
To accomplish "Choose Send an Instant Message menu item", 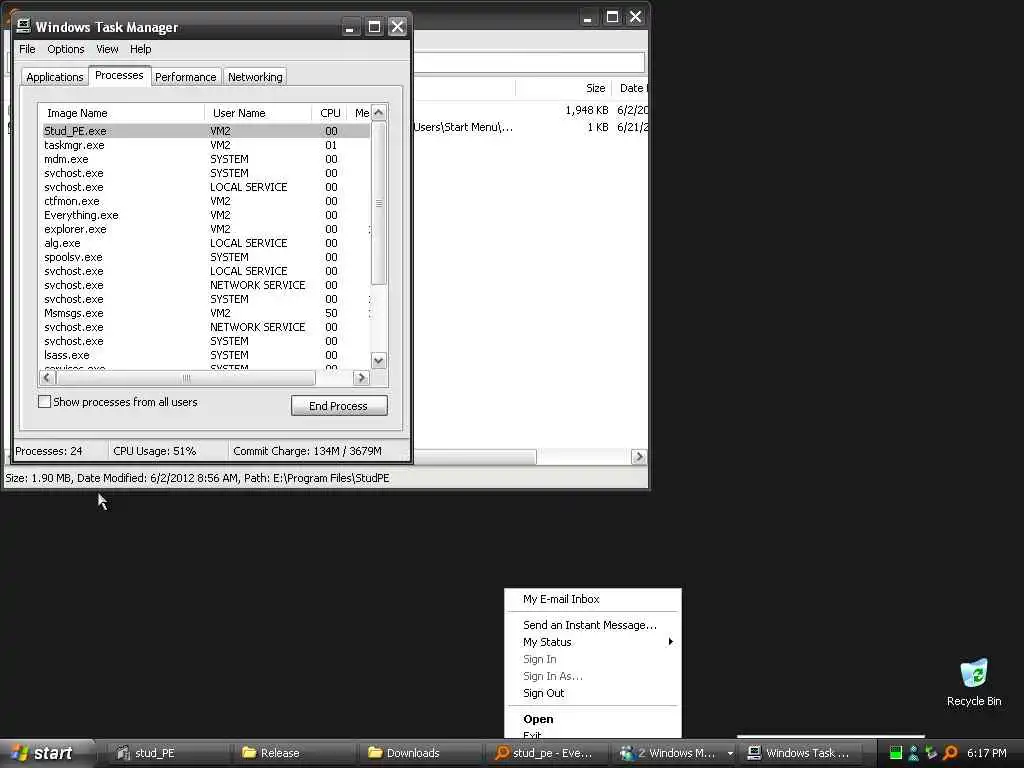I will 593,625.
